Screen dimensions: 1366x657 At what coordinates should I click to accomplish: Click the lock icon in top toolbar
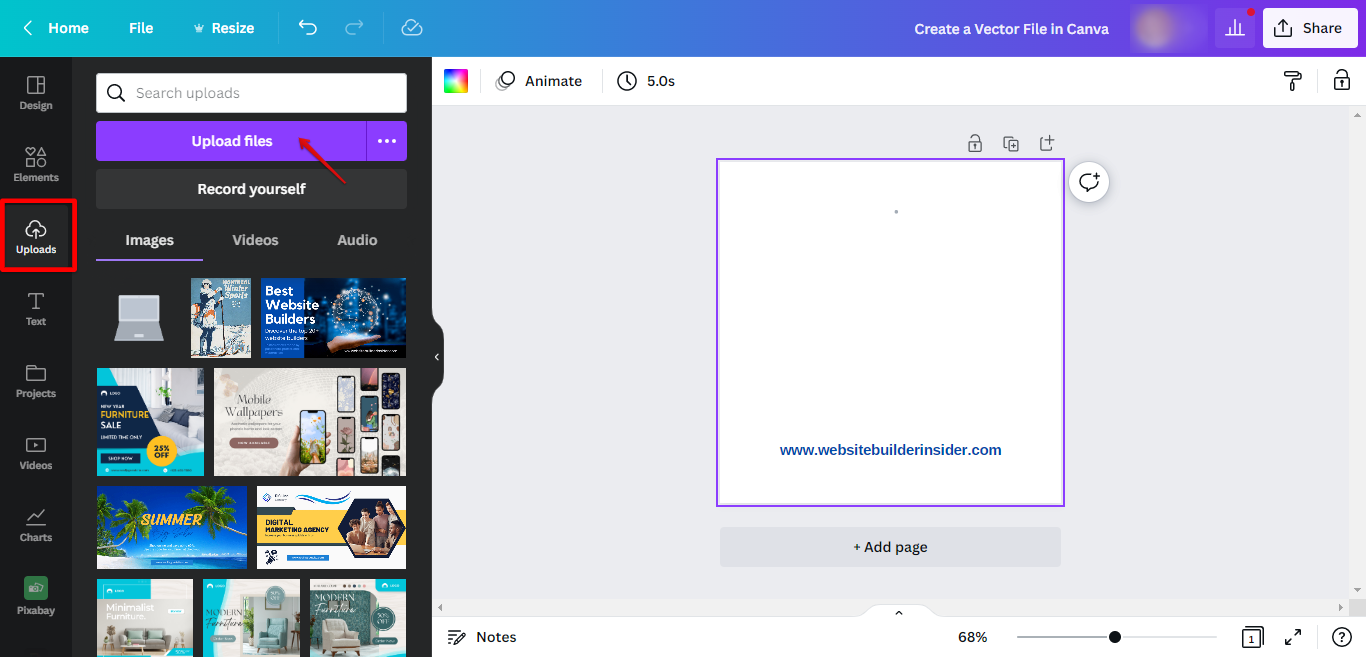[x=1341, y=81]
